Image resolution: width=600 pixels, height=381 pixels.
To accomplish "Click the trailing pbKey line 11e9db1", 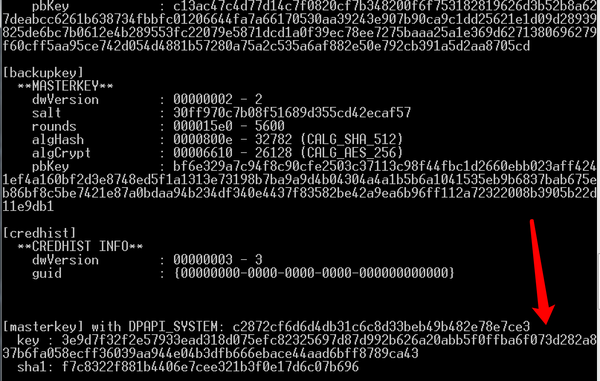I will coord(28,207).
